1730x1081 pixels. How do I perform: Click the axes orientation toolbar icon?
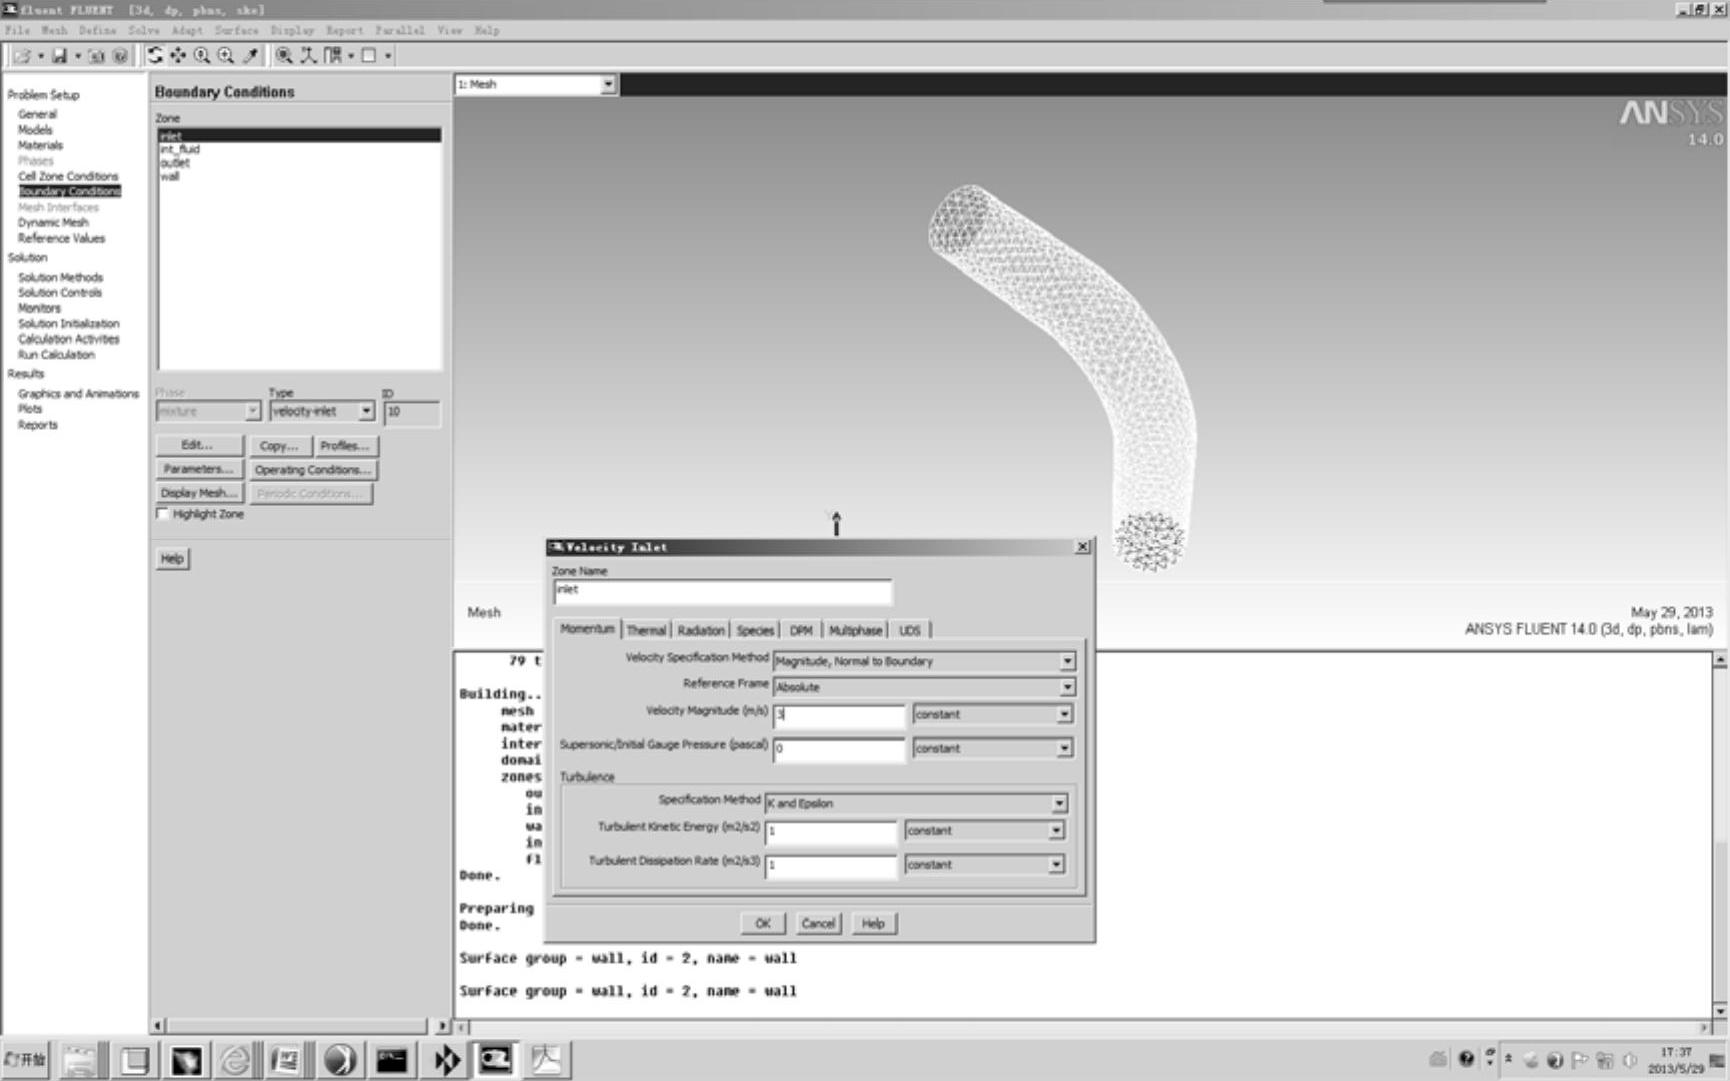[308, 56]
